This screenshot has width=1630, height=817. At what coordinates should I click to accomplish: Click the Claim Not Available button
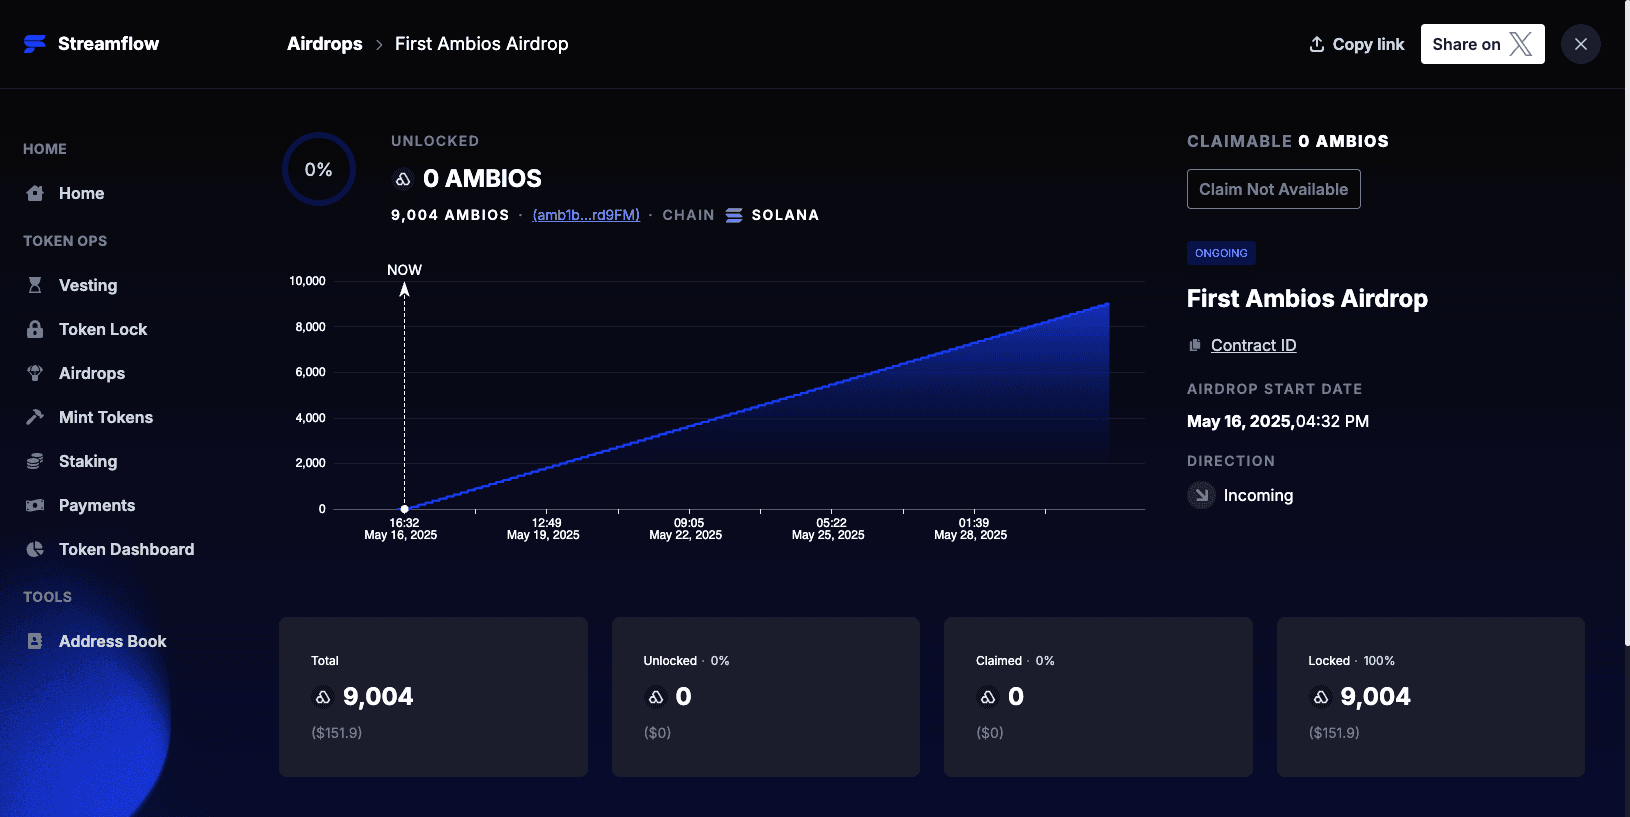(x=1274, y=189)
